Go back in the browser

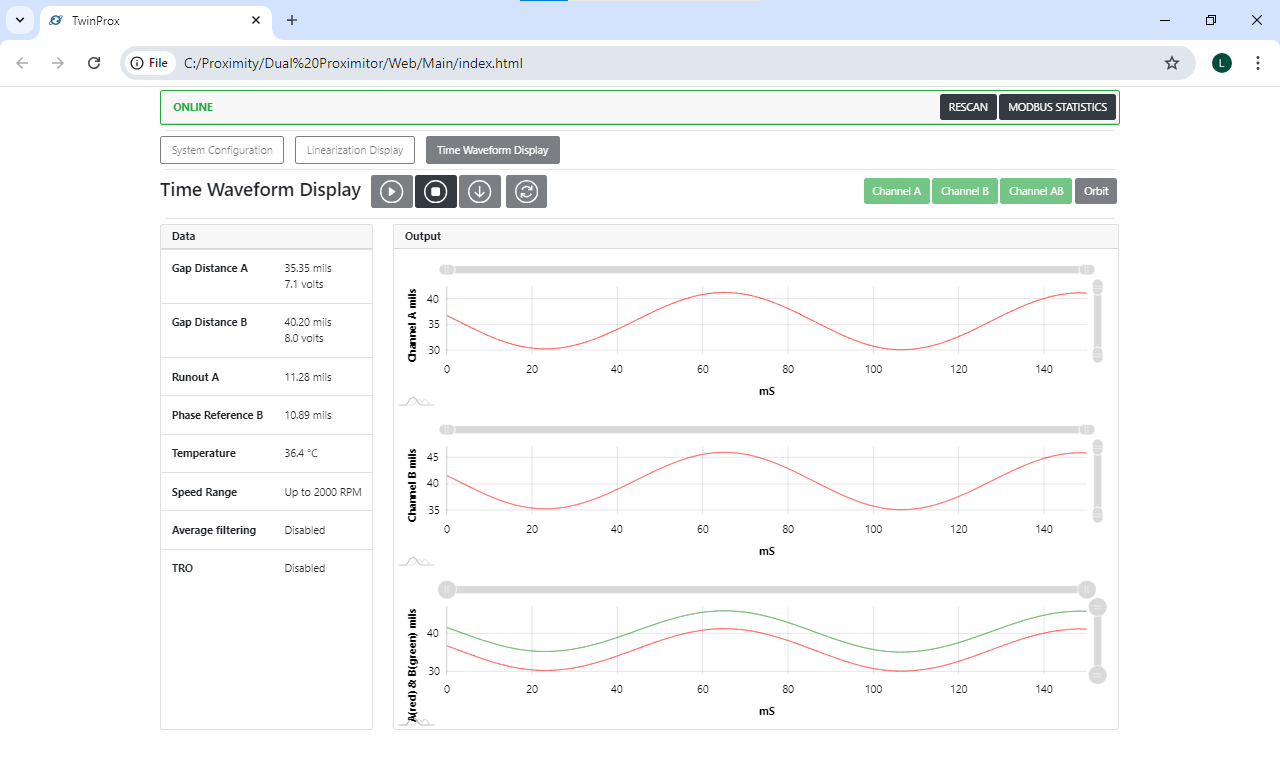tap(22, 63)
